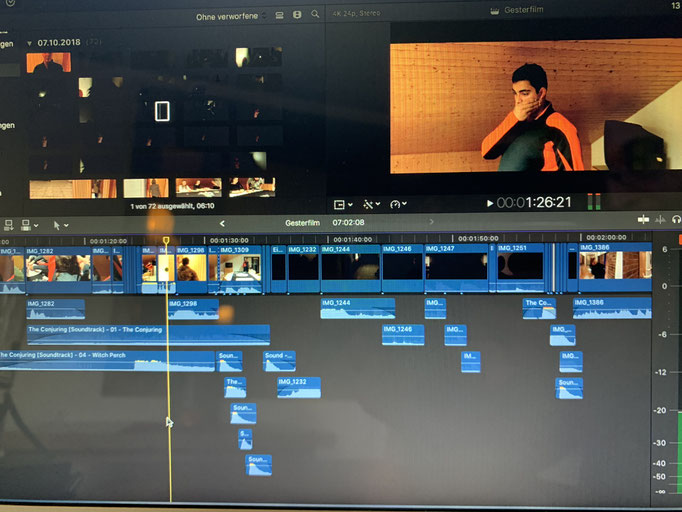The width and height of the screenshot is (682, 512).
Task: Open the Select tool pointer dropdown
Action: point(60,225)
